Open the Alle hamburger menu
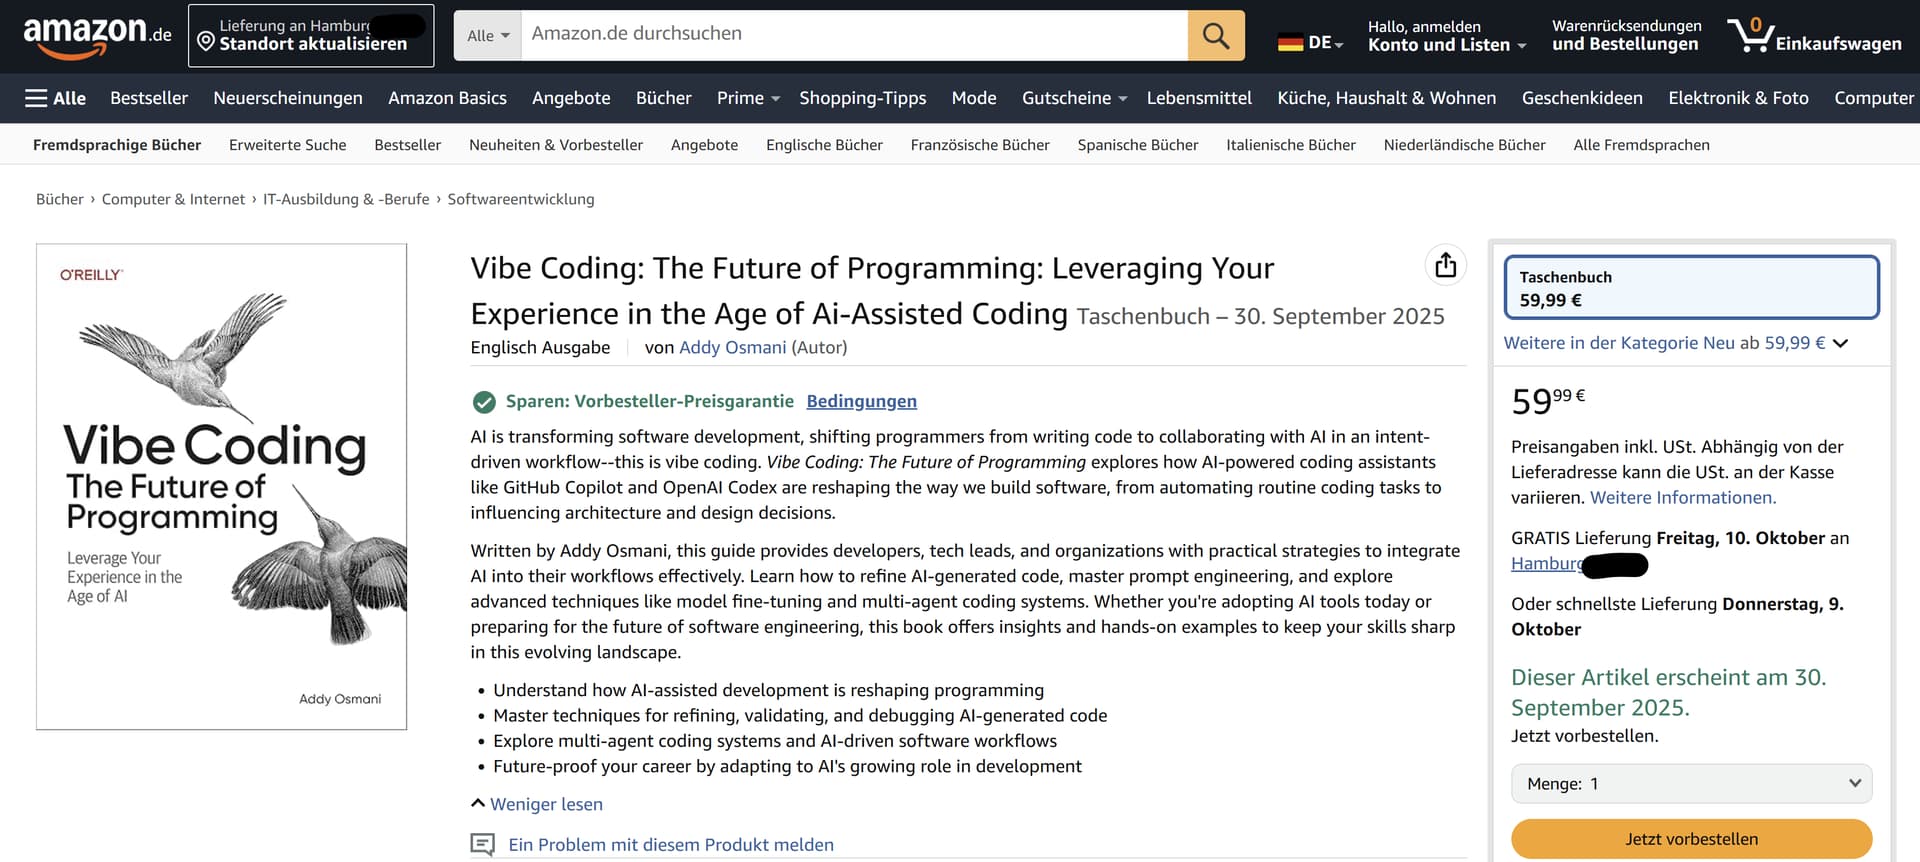 (x=55, y=98)
